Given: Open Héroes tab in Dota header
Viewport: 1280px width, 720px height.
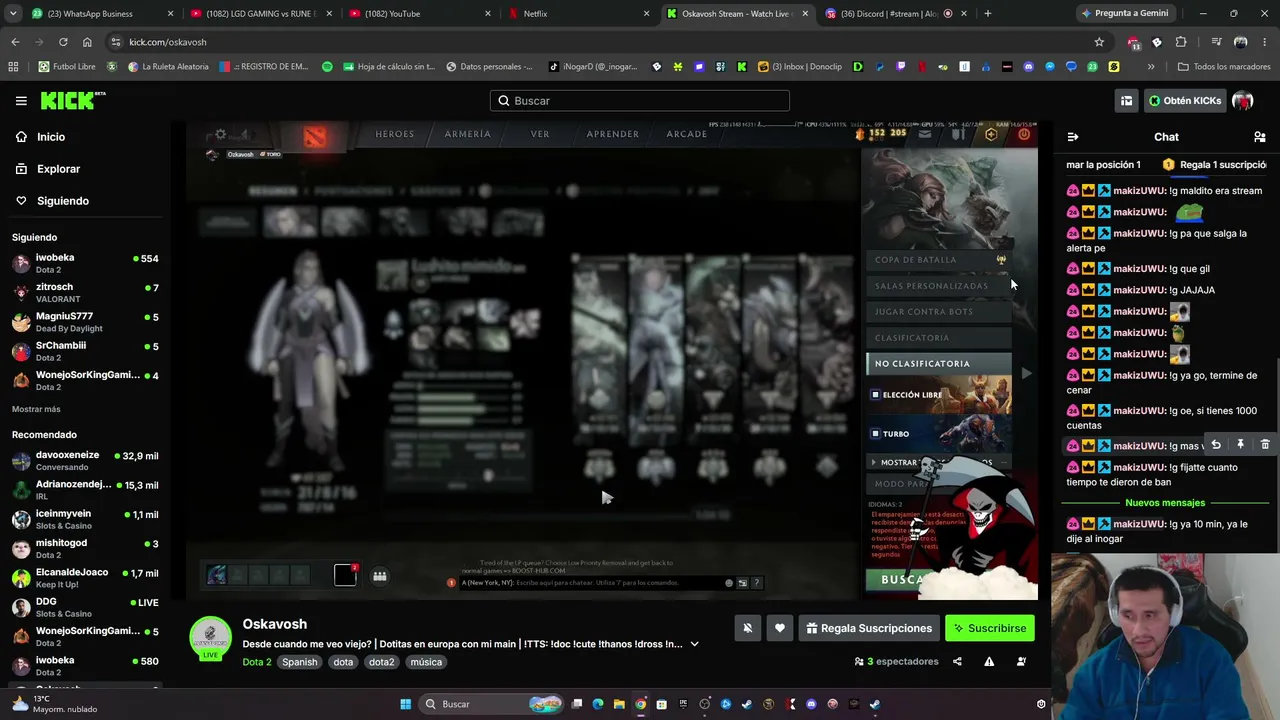Looking at the screenshot, I should 394,134.
